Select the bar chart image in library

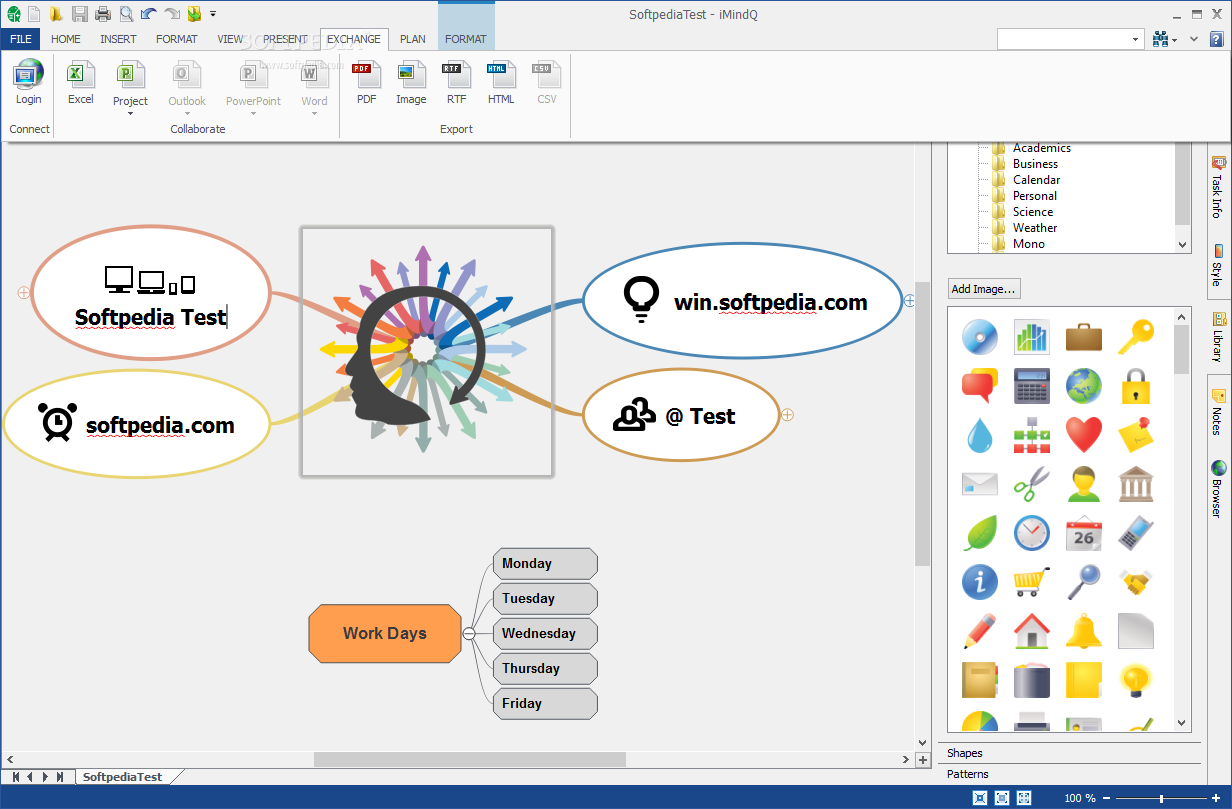[1031, 336]
